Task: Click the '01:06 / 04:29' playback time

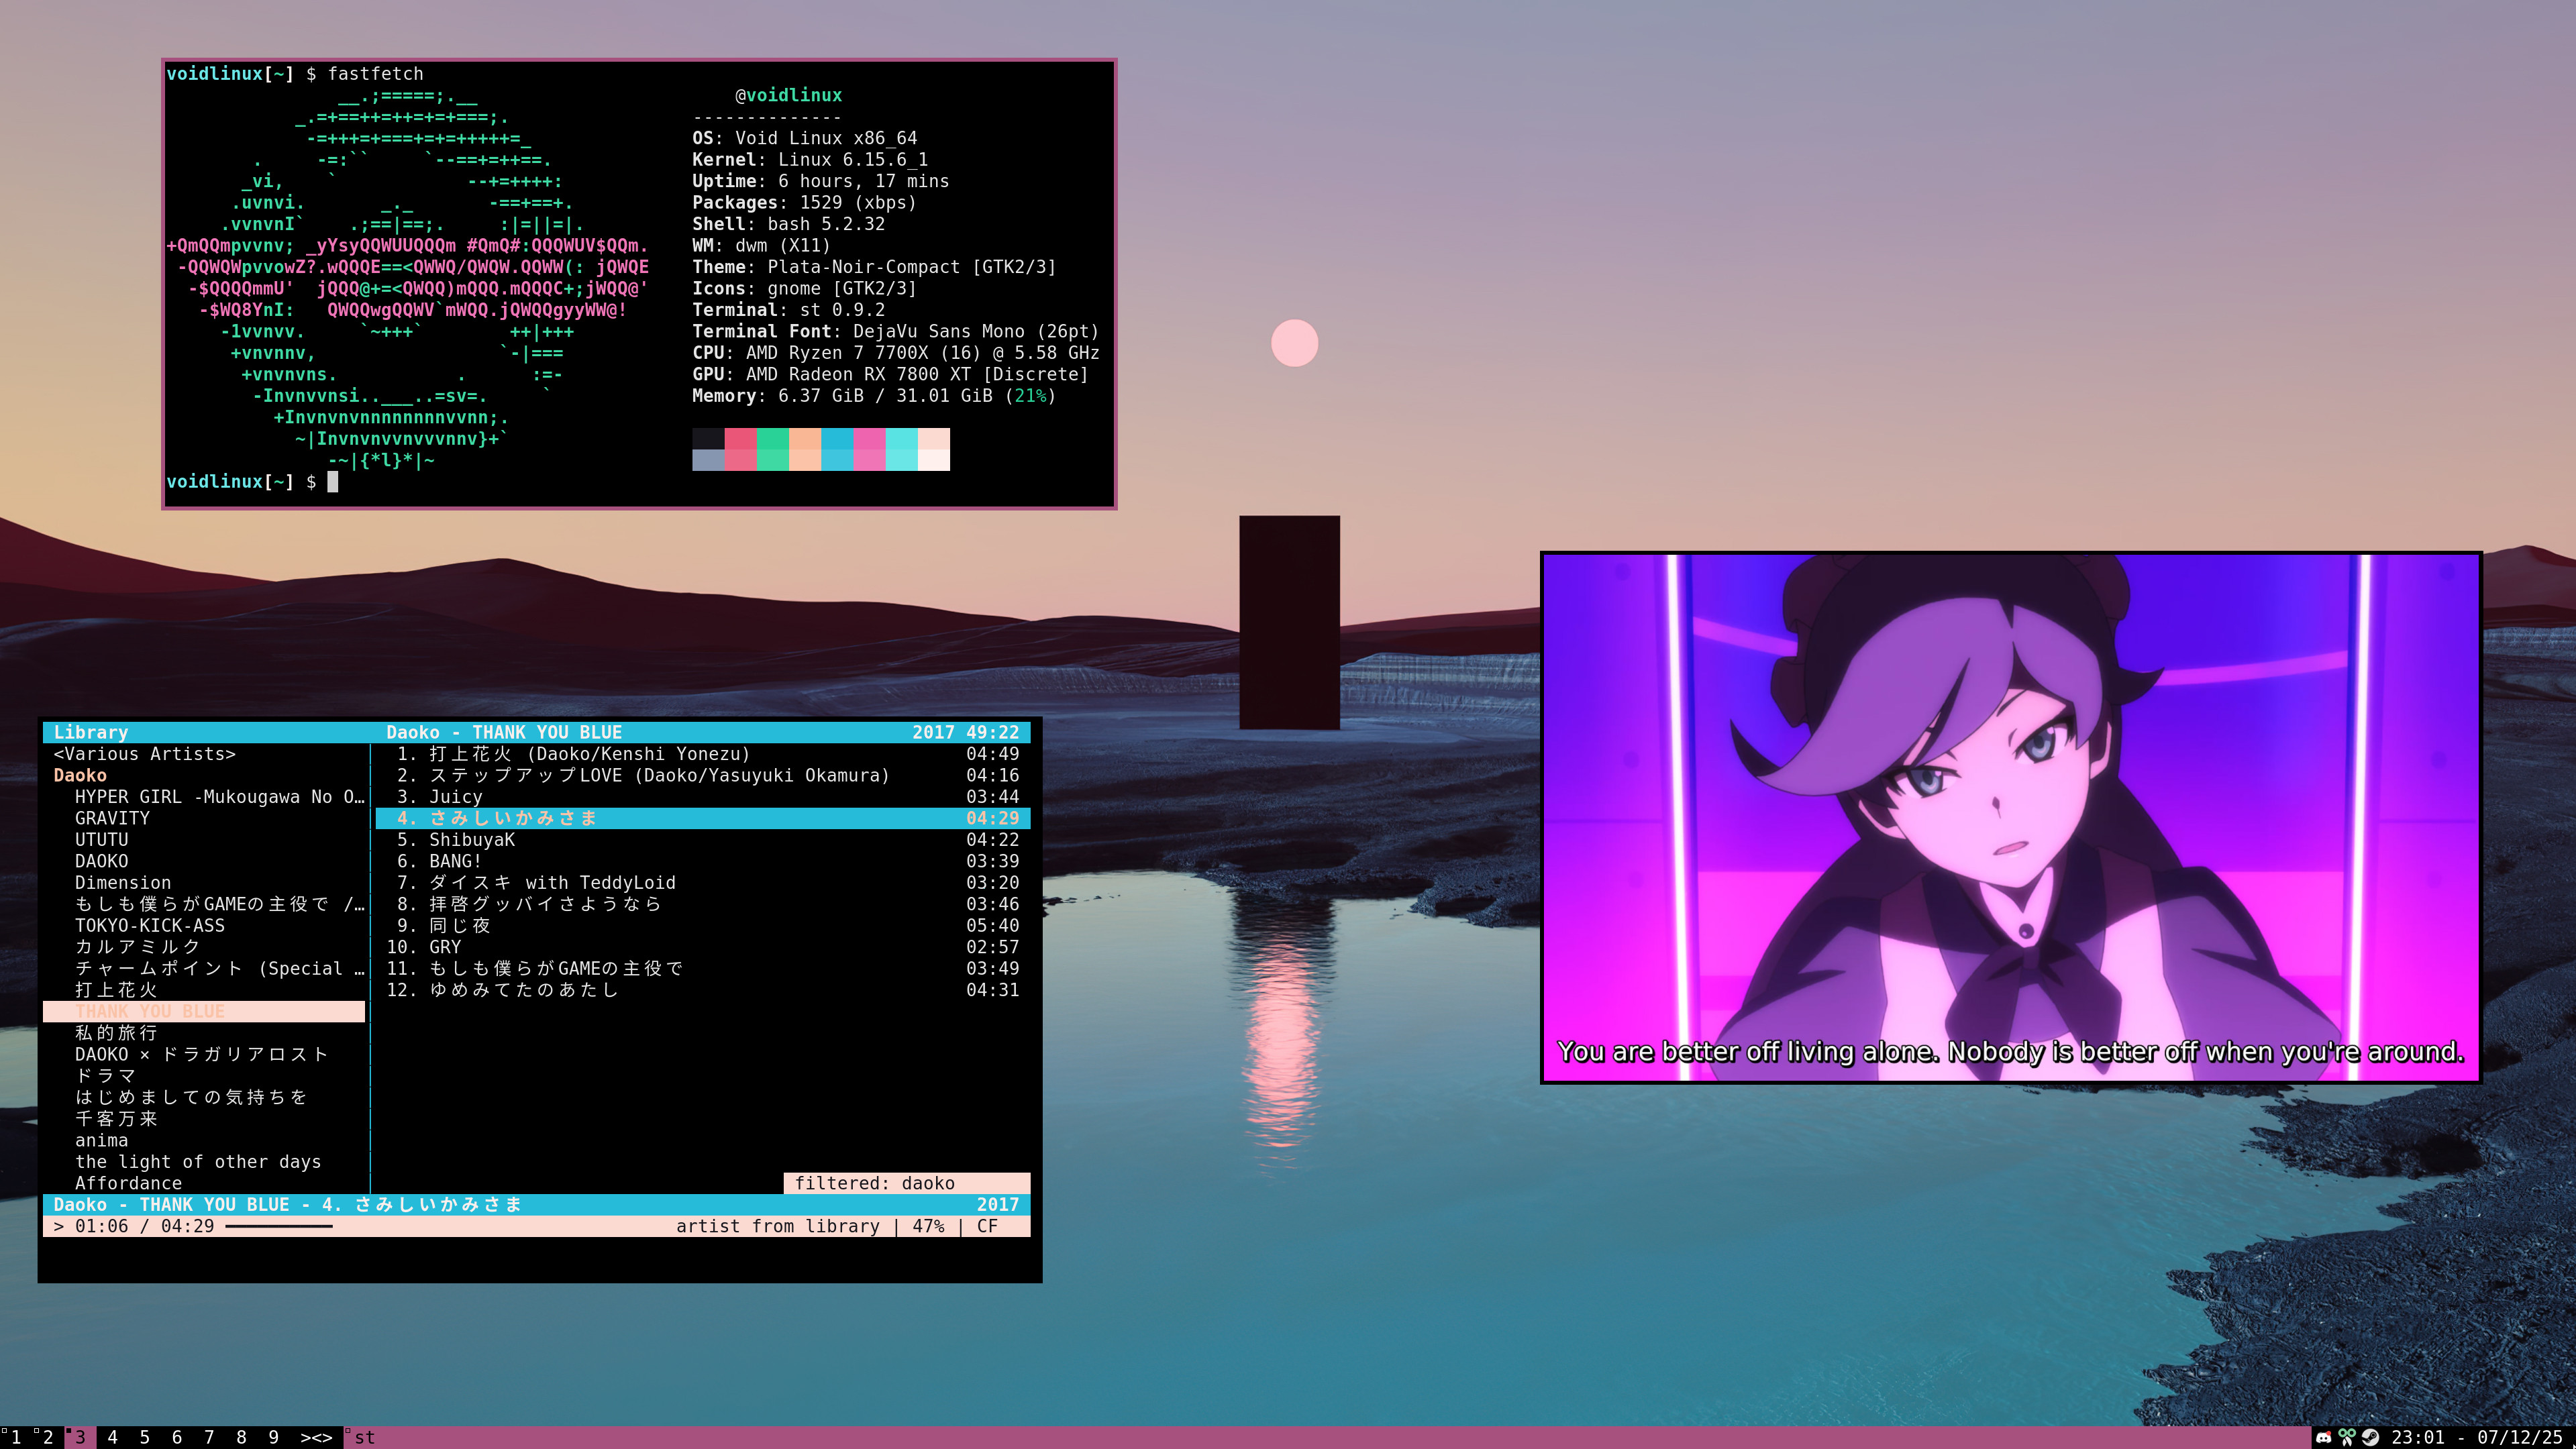Action: pos(144,1226)
